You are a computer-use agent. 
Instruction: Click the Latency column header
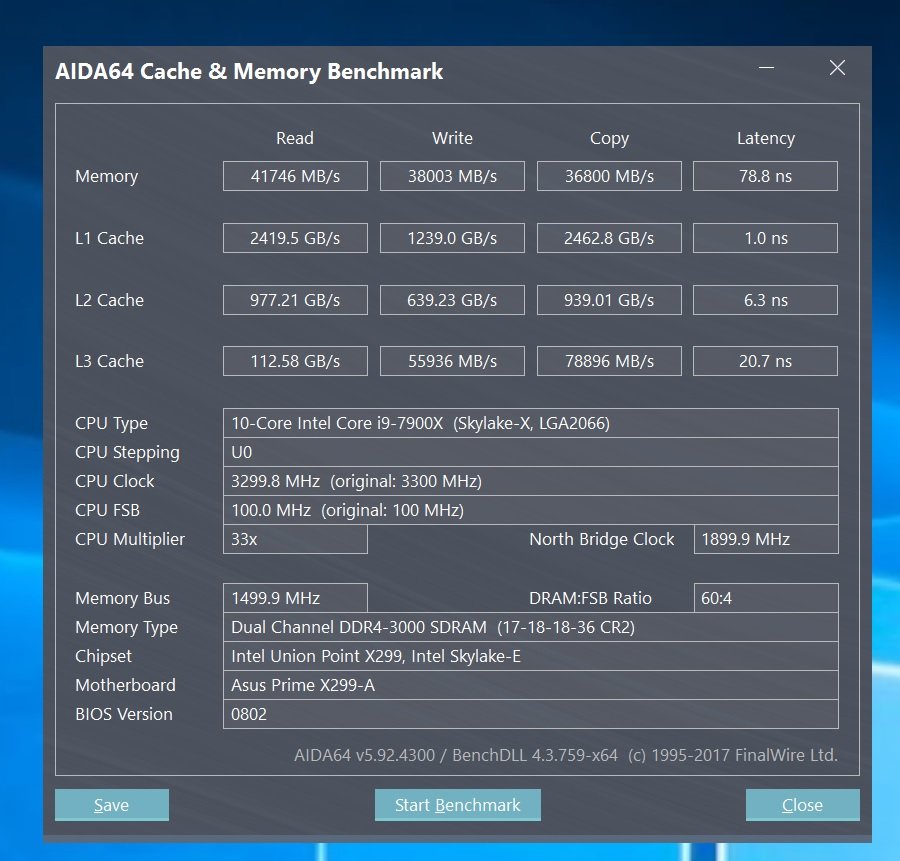pos(766,139)
